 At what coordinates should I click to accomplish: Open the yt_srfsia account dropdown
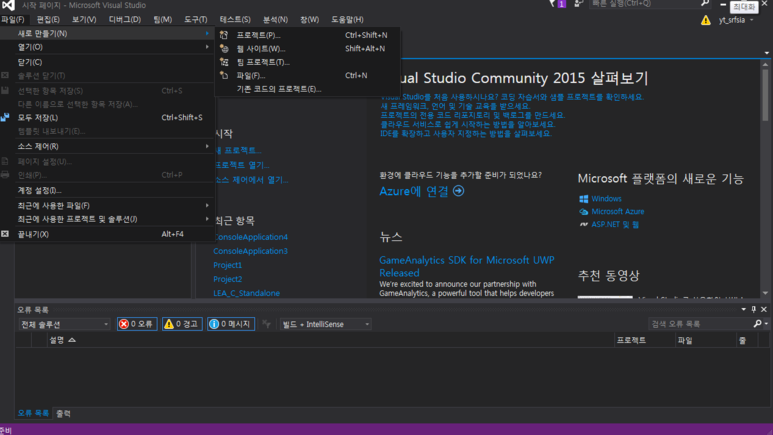[737, 20]
